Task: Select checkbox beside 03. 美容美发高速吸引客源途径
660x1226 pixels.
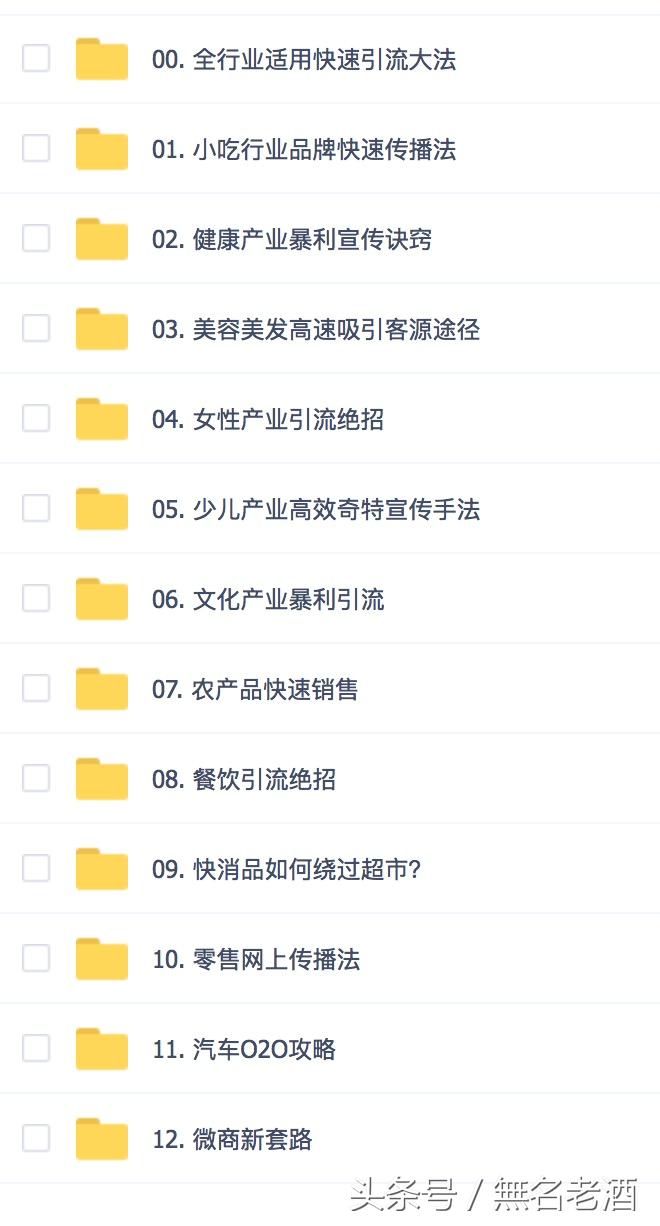Action: pyautogui.click(x=36, y=328)
